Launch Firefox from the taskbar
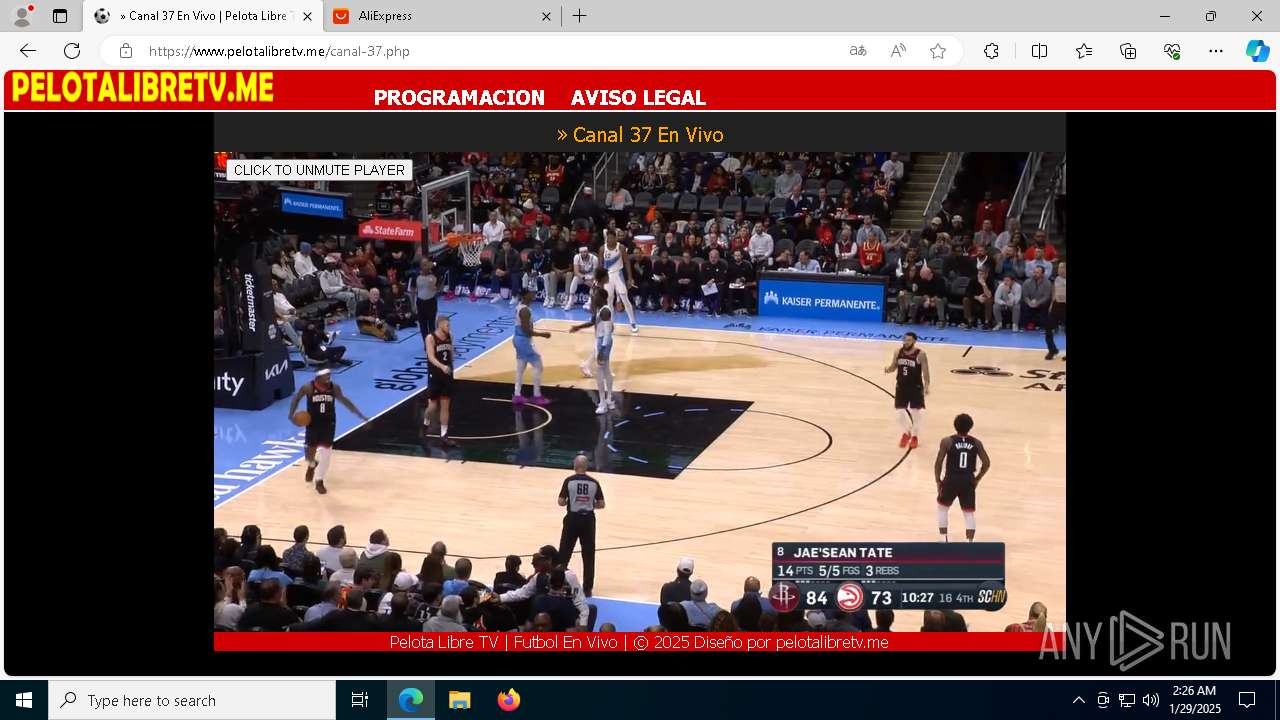The image size is (1280, 720). click(x=508, y=700)
